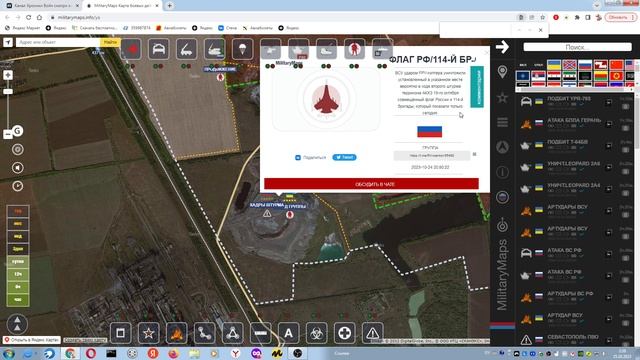Screen dimensions: 640x360
Task: Click the address search field on map
Action: 58,42
